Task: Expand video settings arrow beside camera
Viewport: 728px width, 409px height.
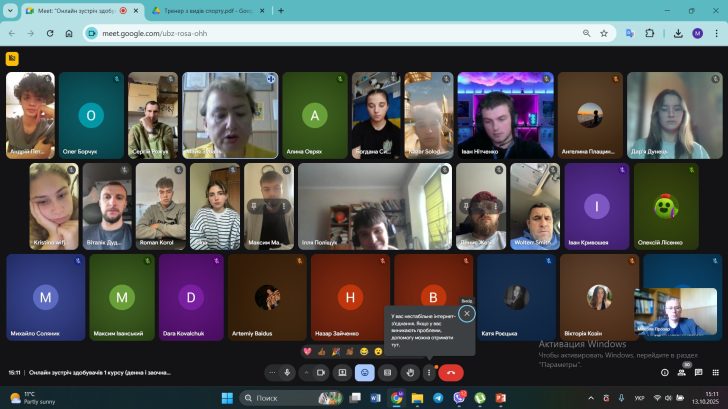Action: click(306, 372)
